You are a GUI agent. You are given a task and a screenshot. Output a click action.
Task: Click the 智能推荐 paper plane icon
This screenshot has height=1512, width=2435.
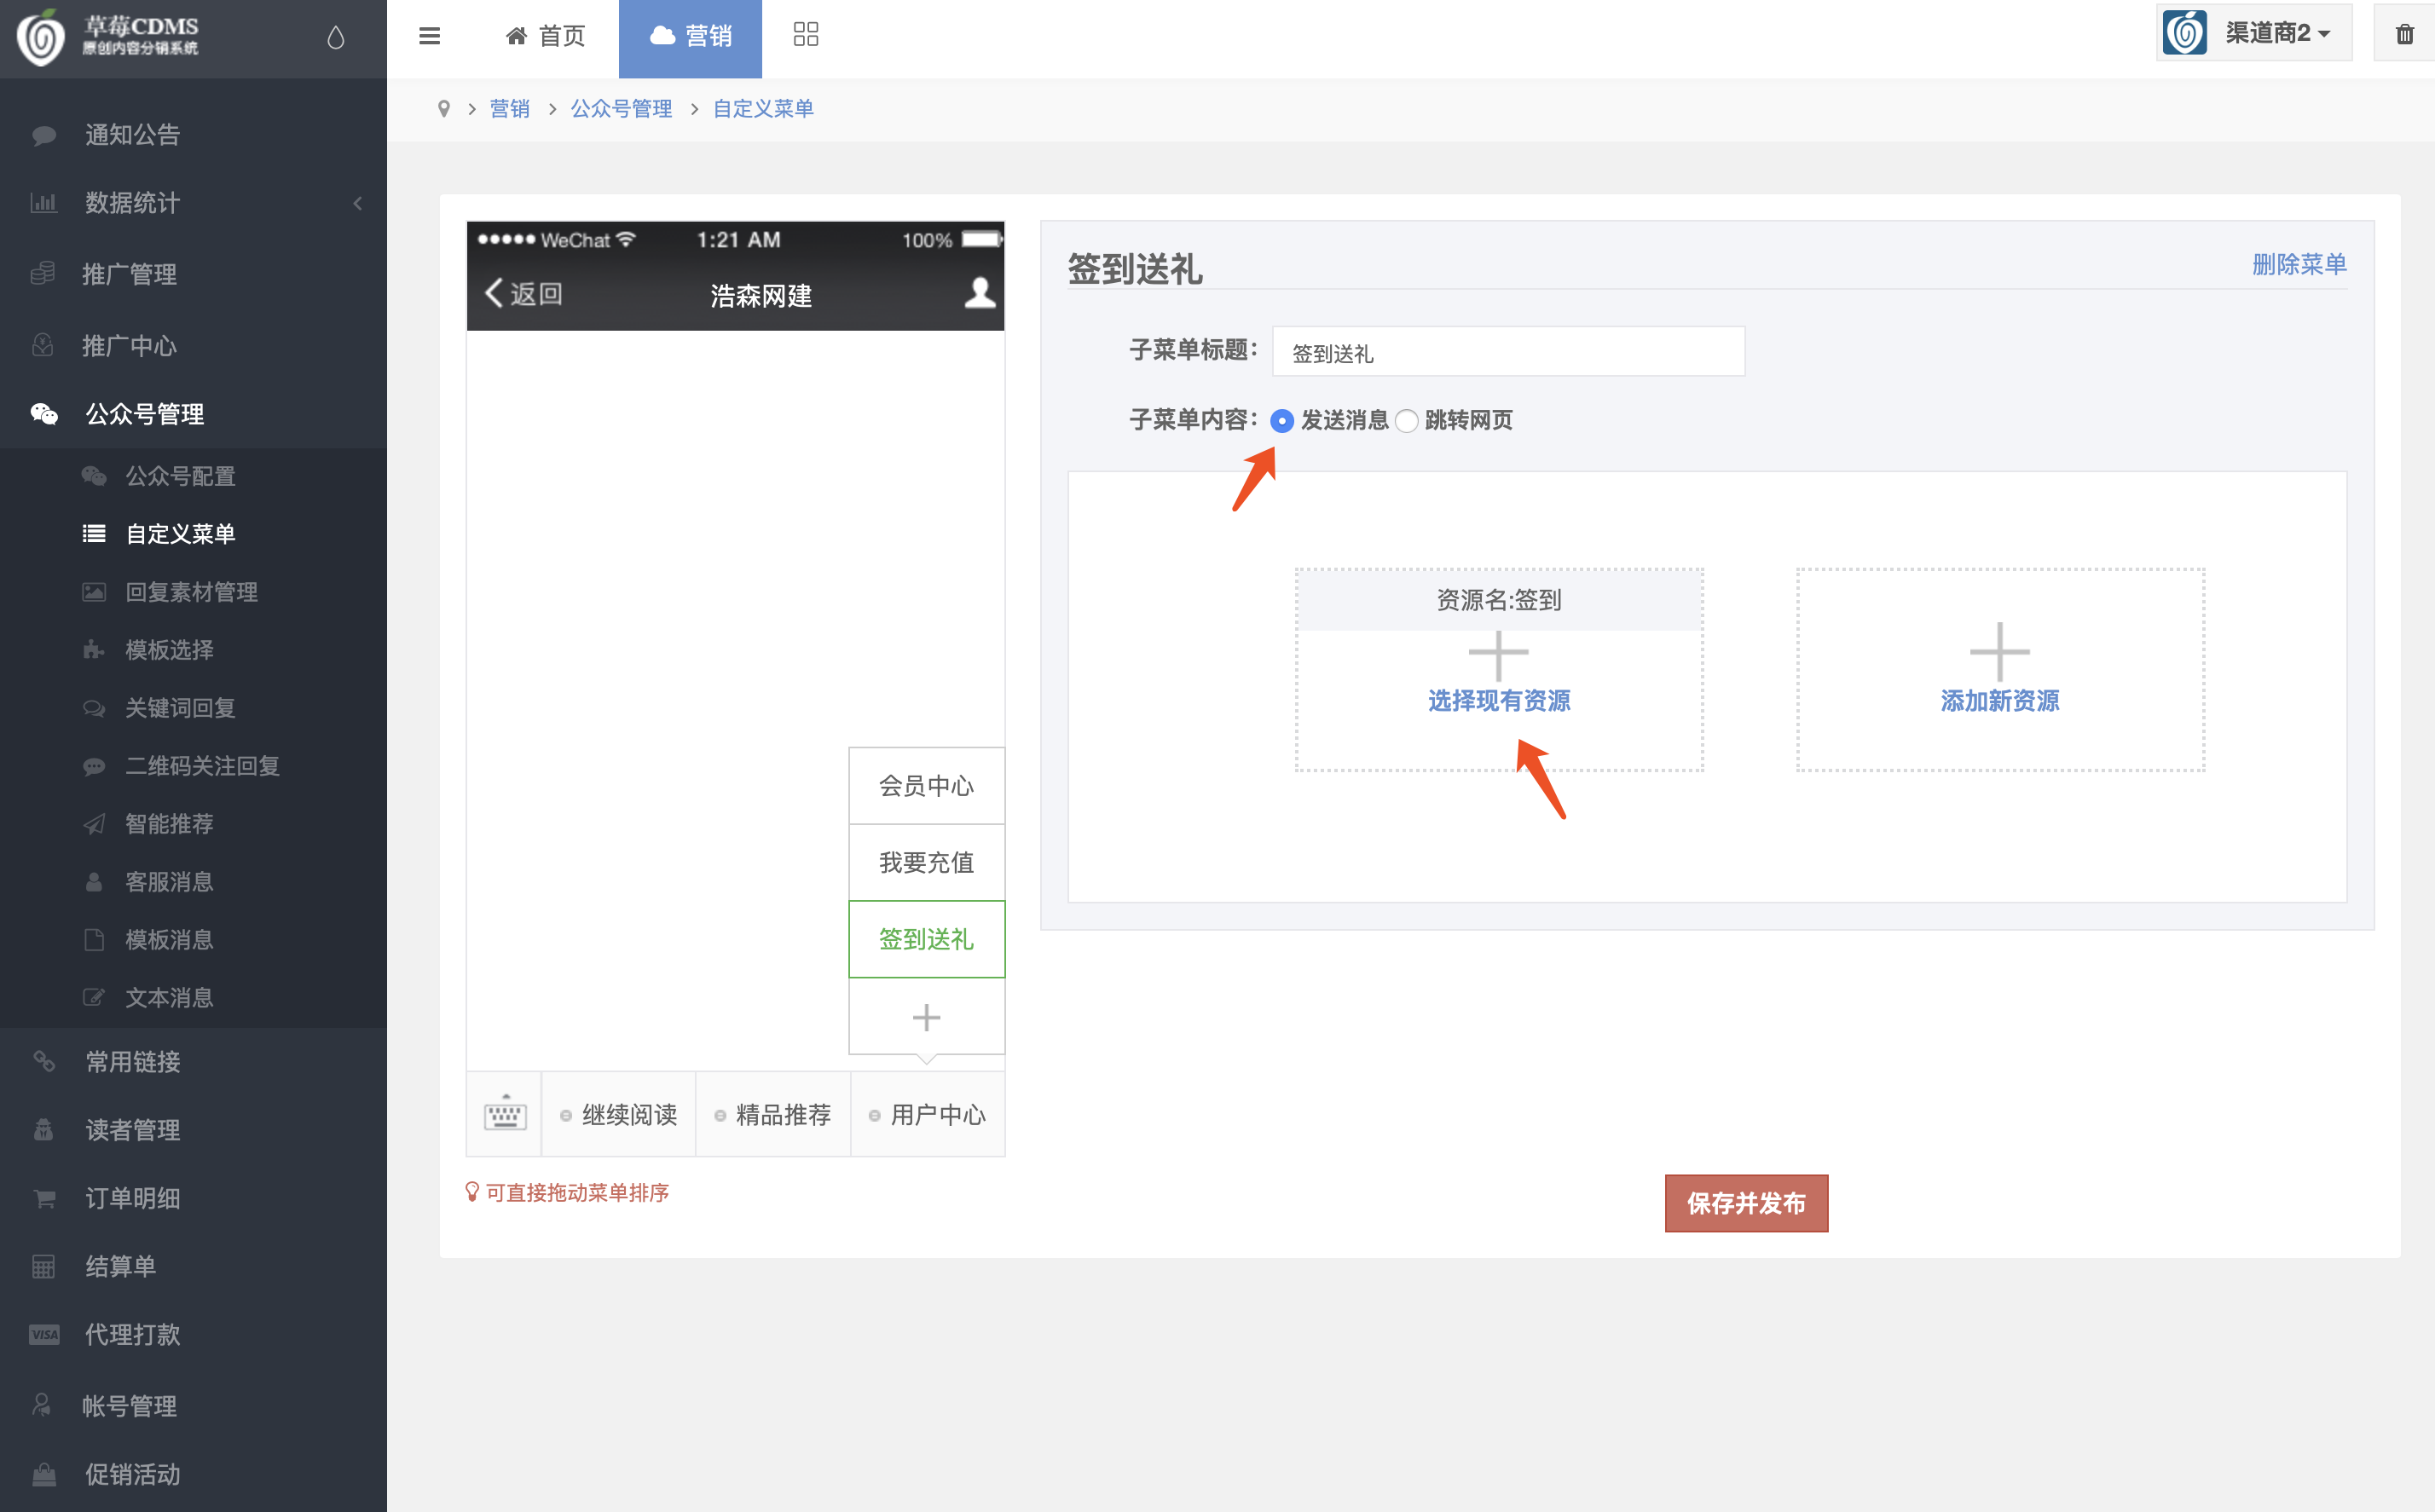click(94, 824)
